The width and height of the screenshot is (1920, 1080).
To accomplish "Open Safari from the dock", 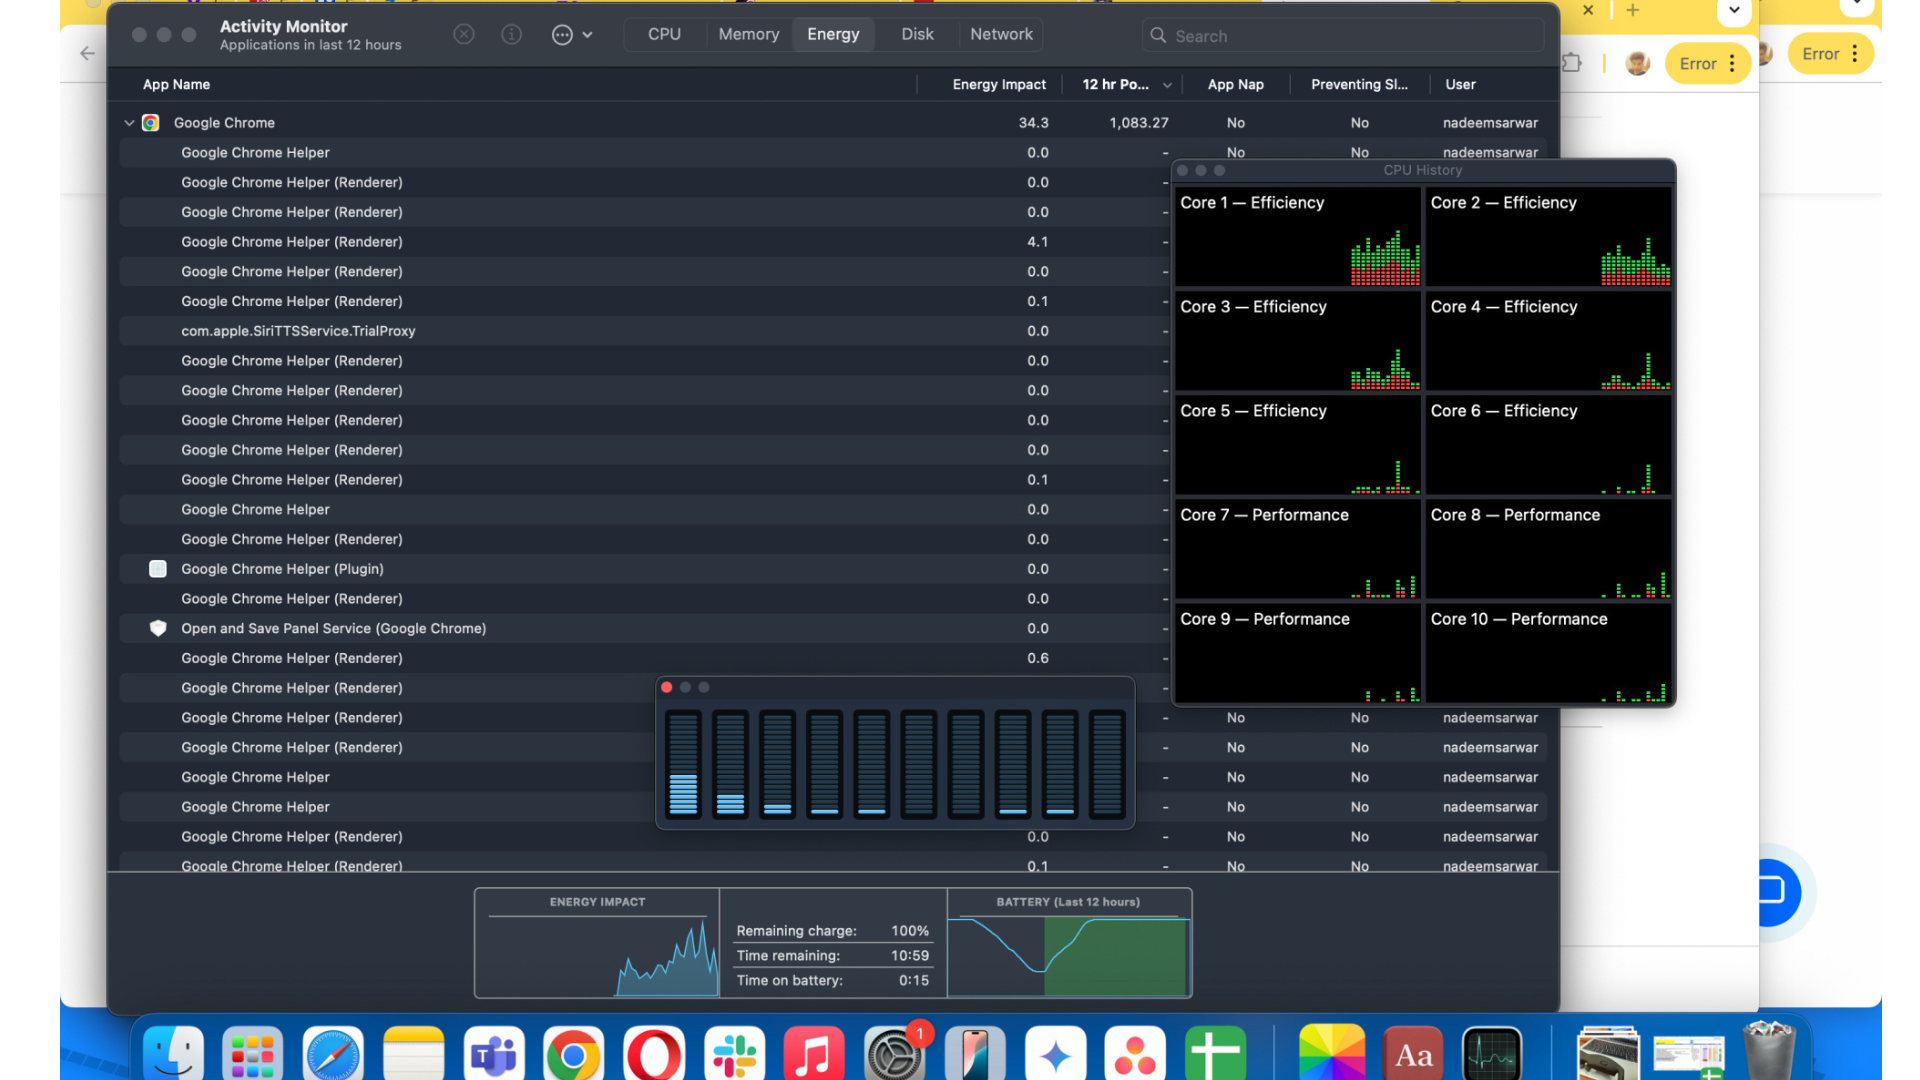I will pyautogui.click(x=333, y=1055).
